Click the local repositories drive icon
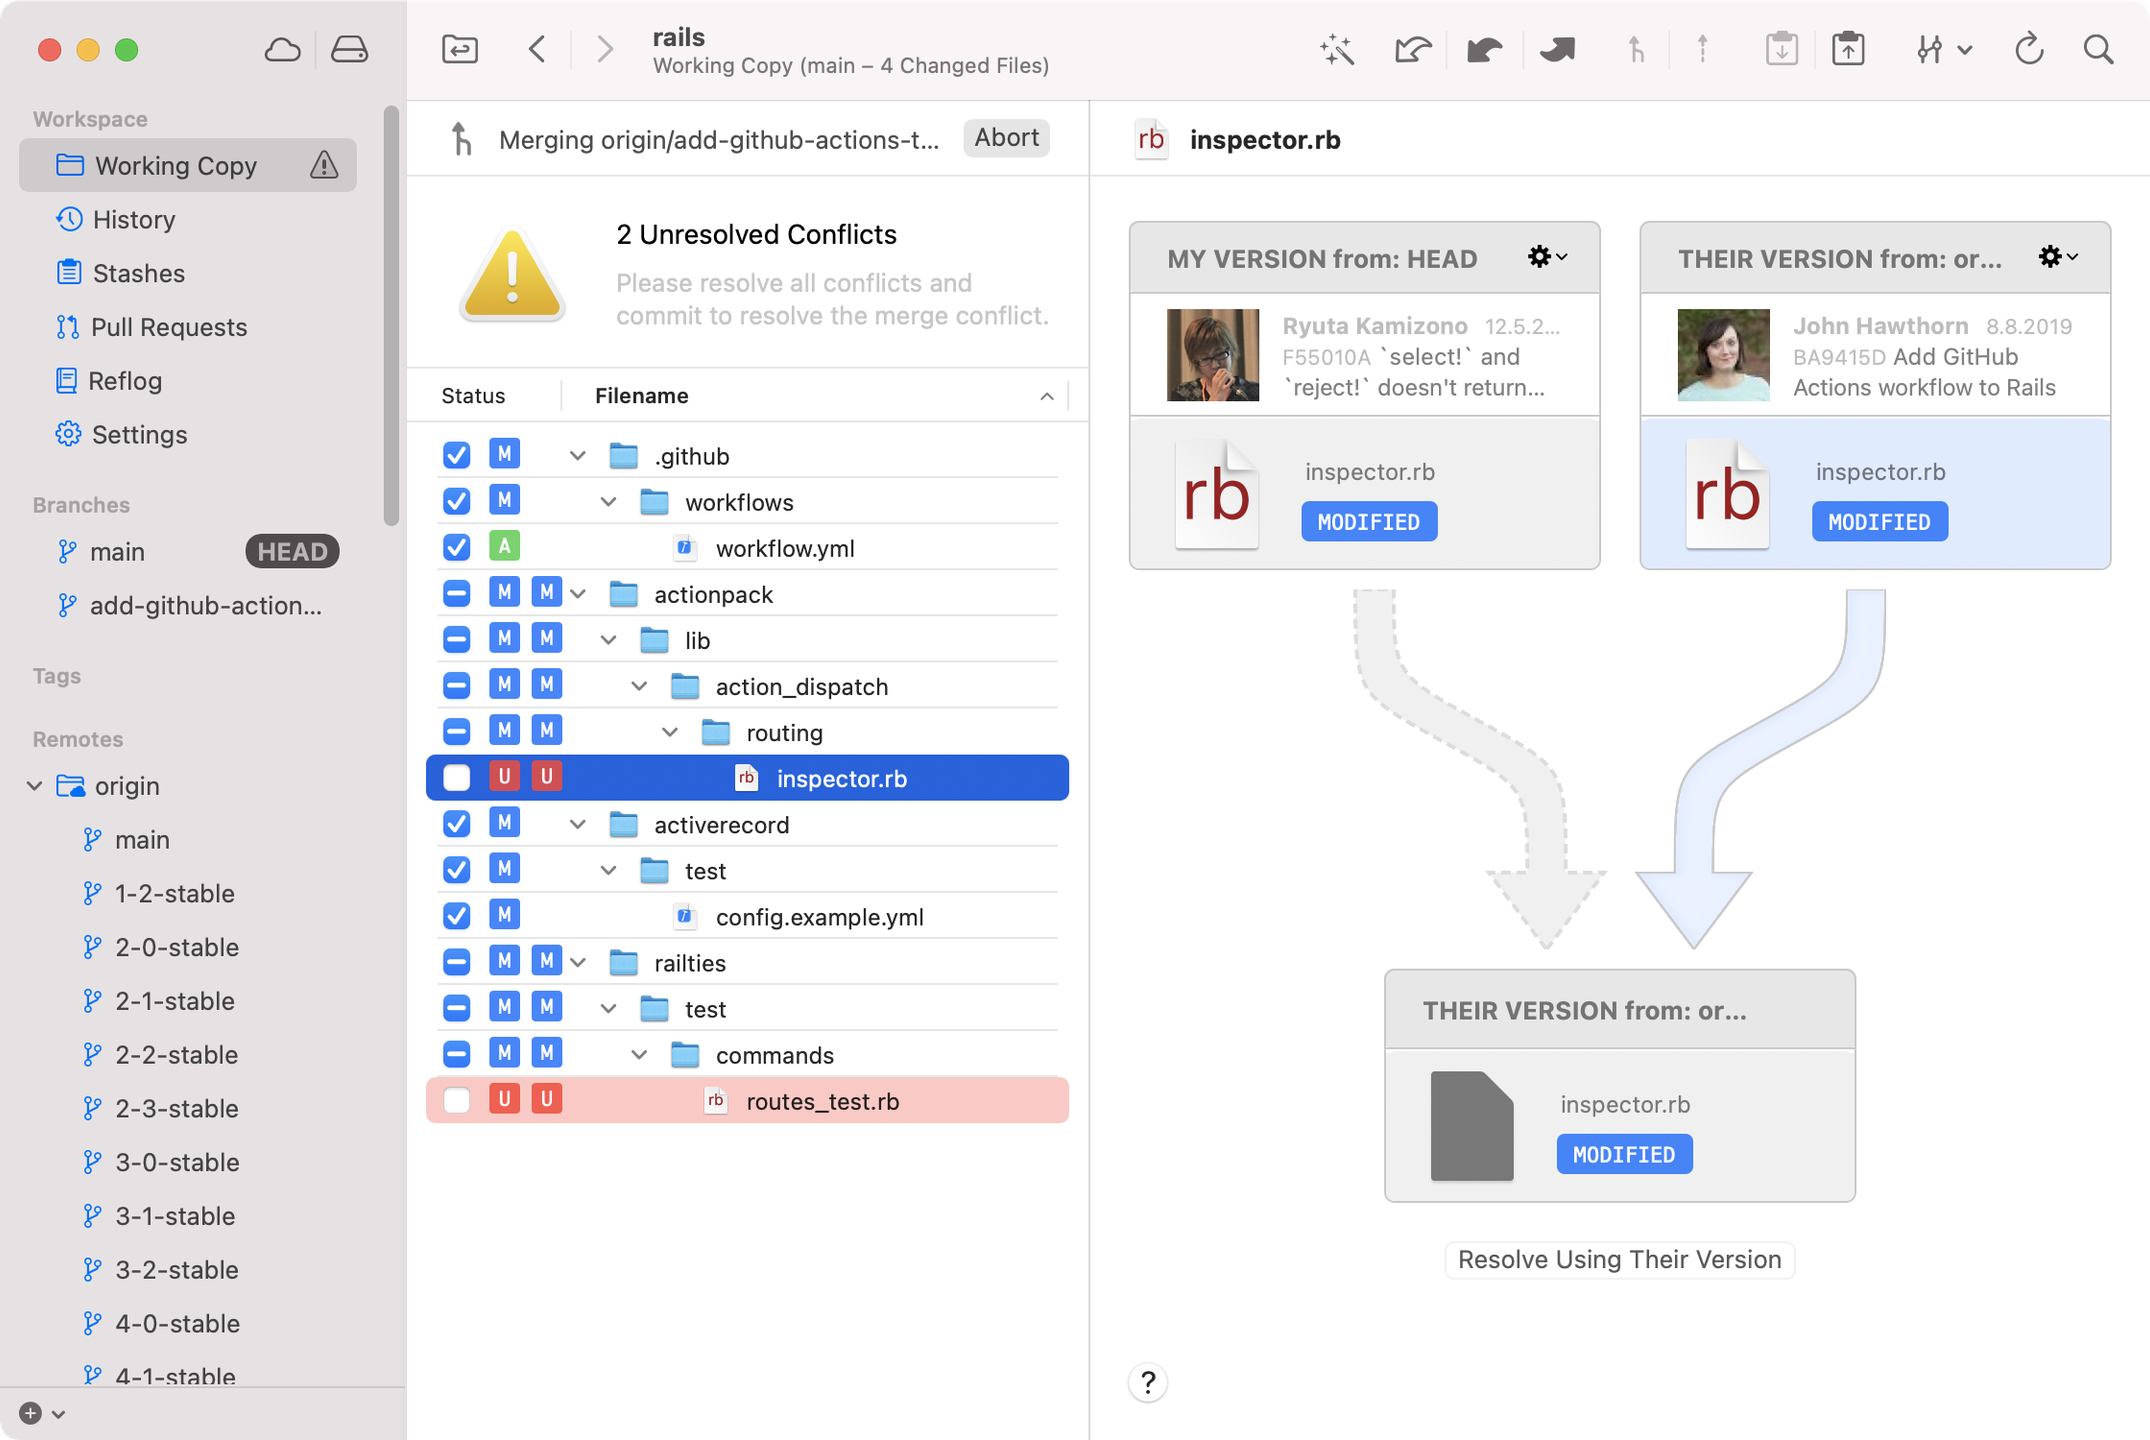Viewport: 2150px width, 1440px height. (x=349, y=49)
